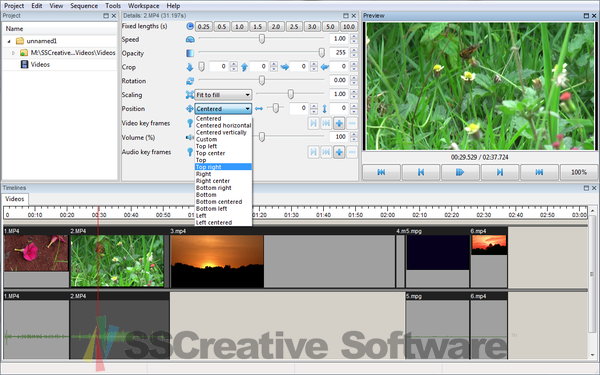Open the Position 'Centered' dropdown
600x375 pixels.
[x=223, y=109]
